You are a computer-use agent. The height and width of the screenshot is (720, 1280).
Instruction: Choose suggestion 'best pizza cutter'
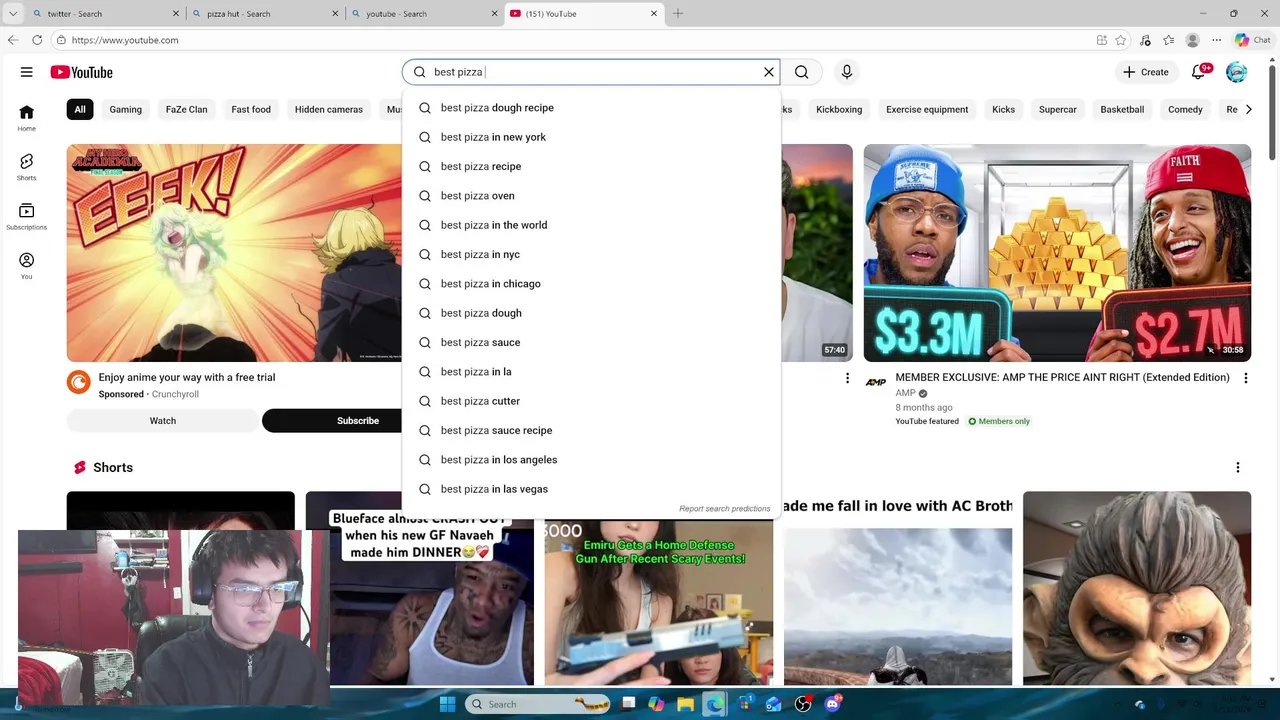point(591,401)
